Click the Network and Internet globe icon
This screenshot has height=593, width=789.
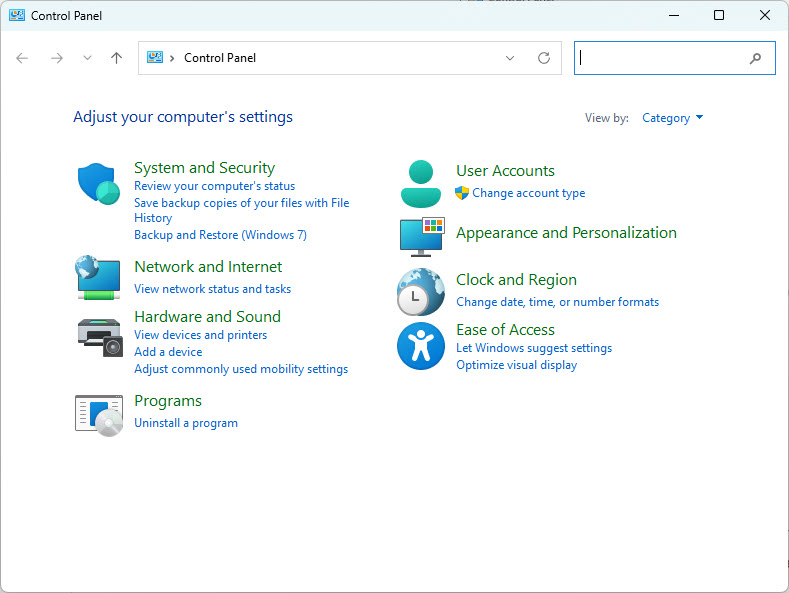coord(98,277)
